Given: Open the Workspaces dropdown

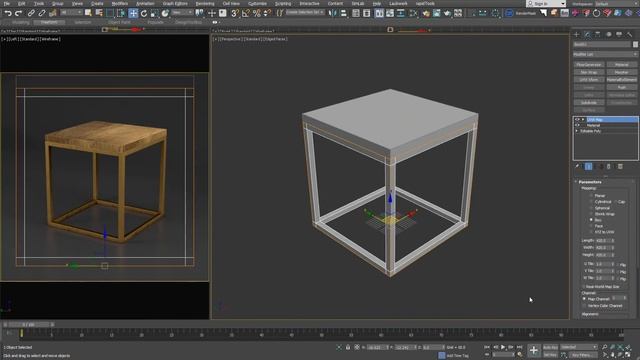Looking at the screenshot, I should (x=616, y=3).
